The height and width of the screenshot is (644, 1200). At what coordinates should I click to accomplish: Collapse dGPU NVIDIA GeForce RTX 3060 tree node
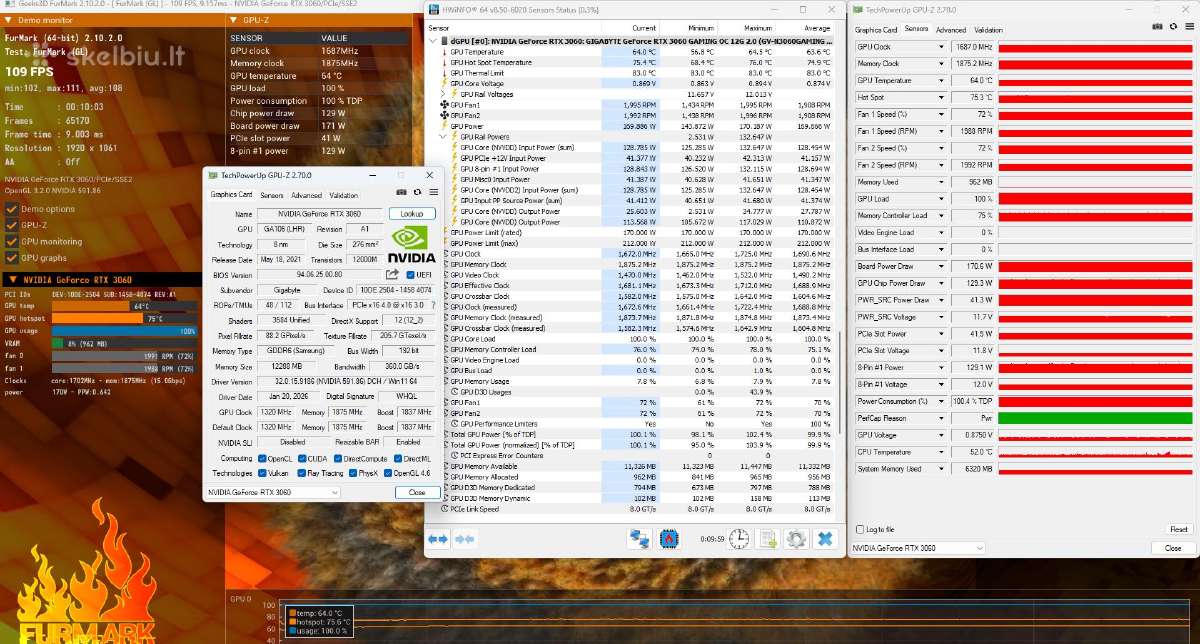[x=433, y=41]
